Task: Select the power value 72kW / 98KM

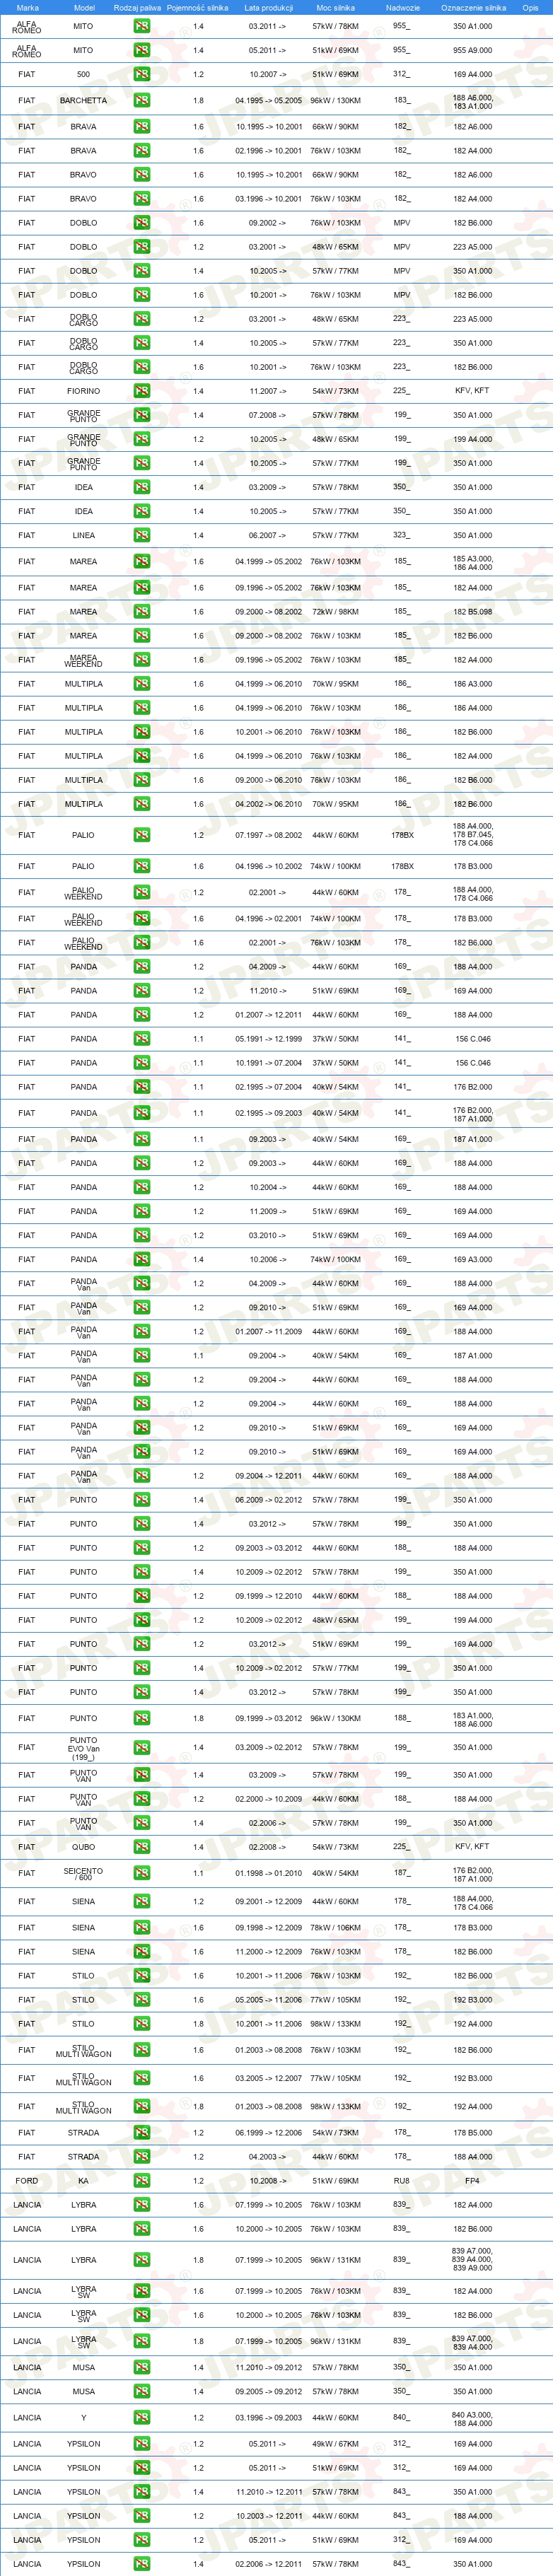Action: (x=335, y=612)
